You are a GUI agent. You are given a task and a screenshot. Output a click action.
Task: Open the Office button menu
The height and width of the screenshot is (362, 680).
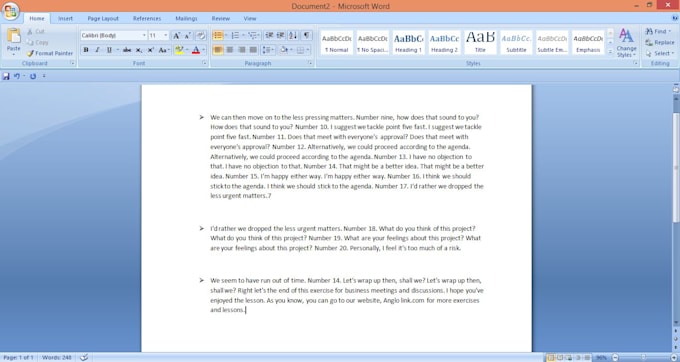pos(10,11)
